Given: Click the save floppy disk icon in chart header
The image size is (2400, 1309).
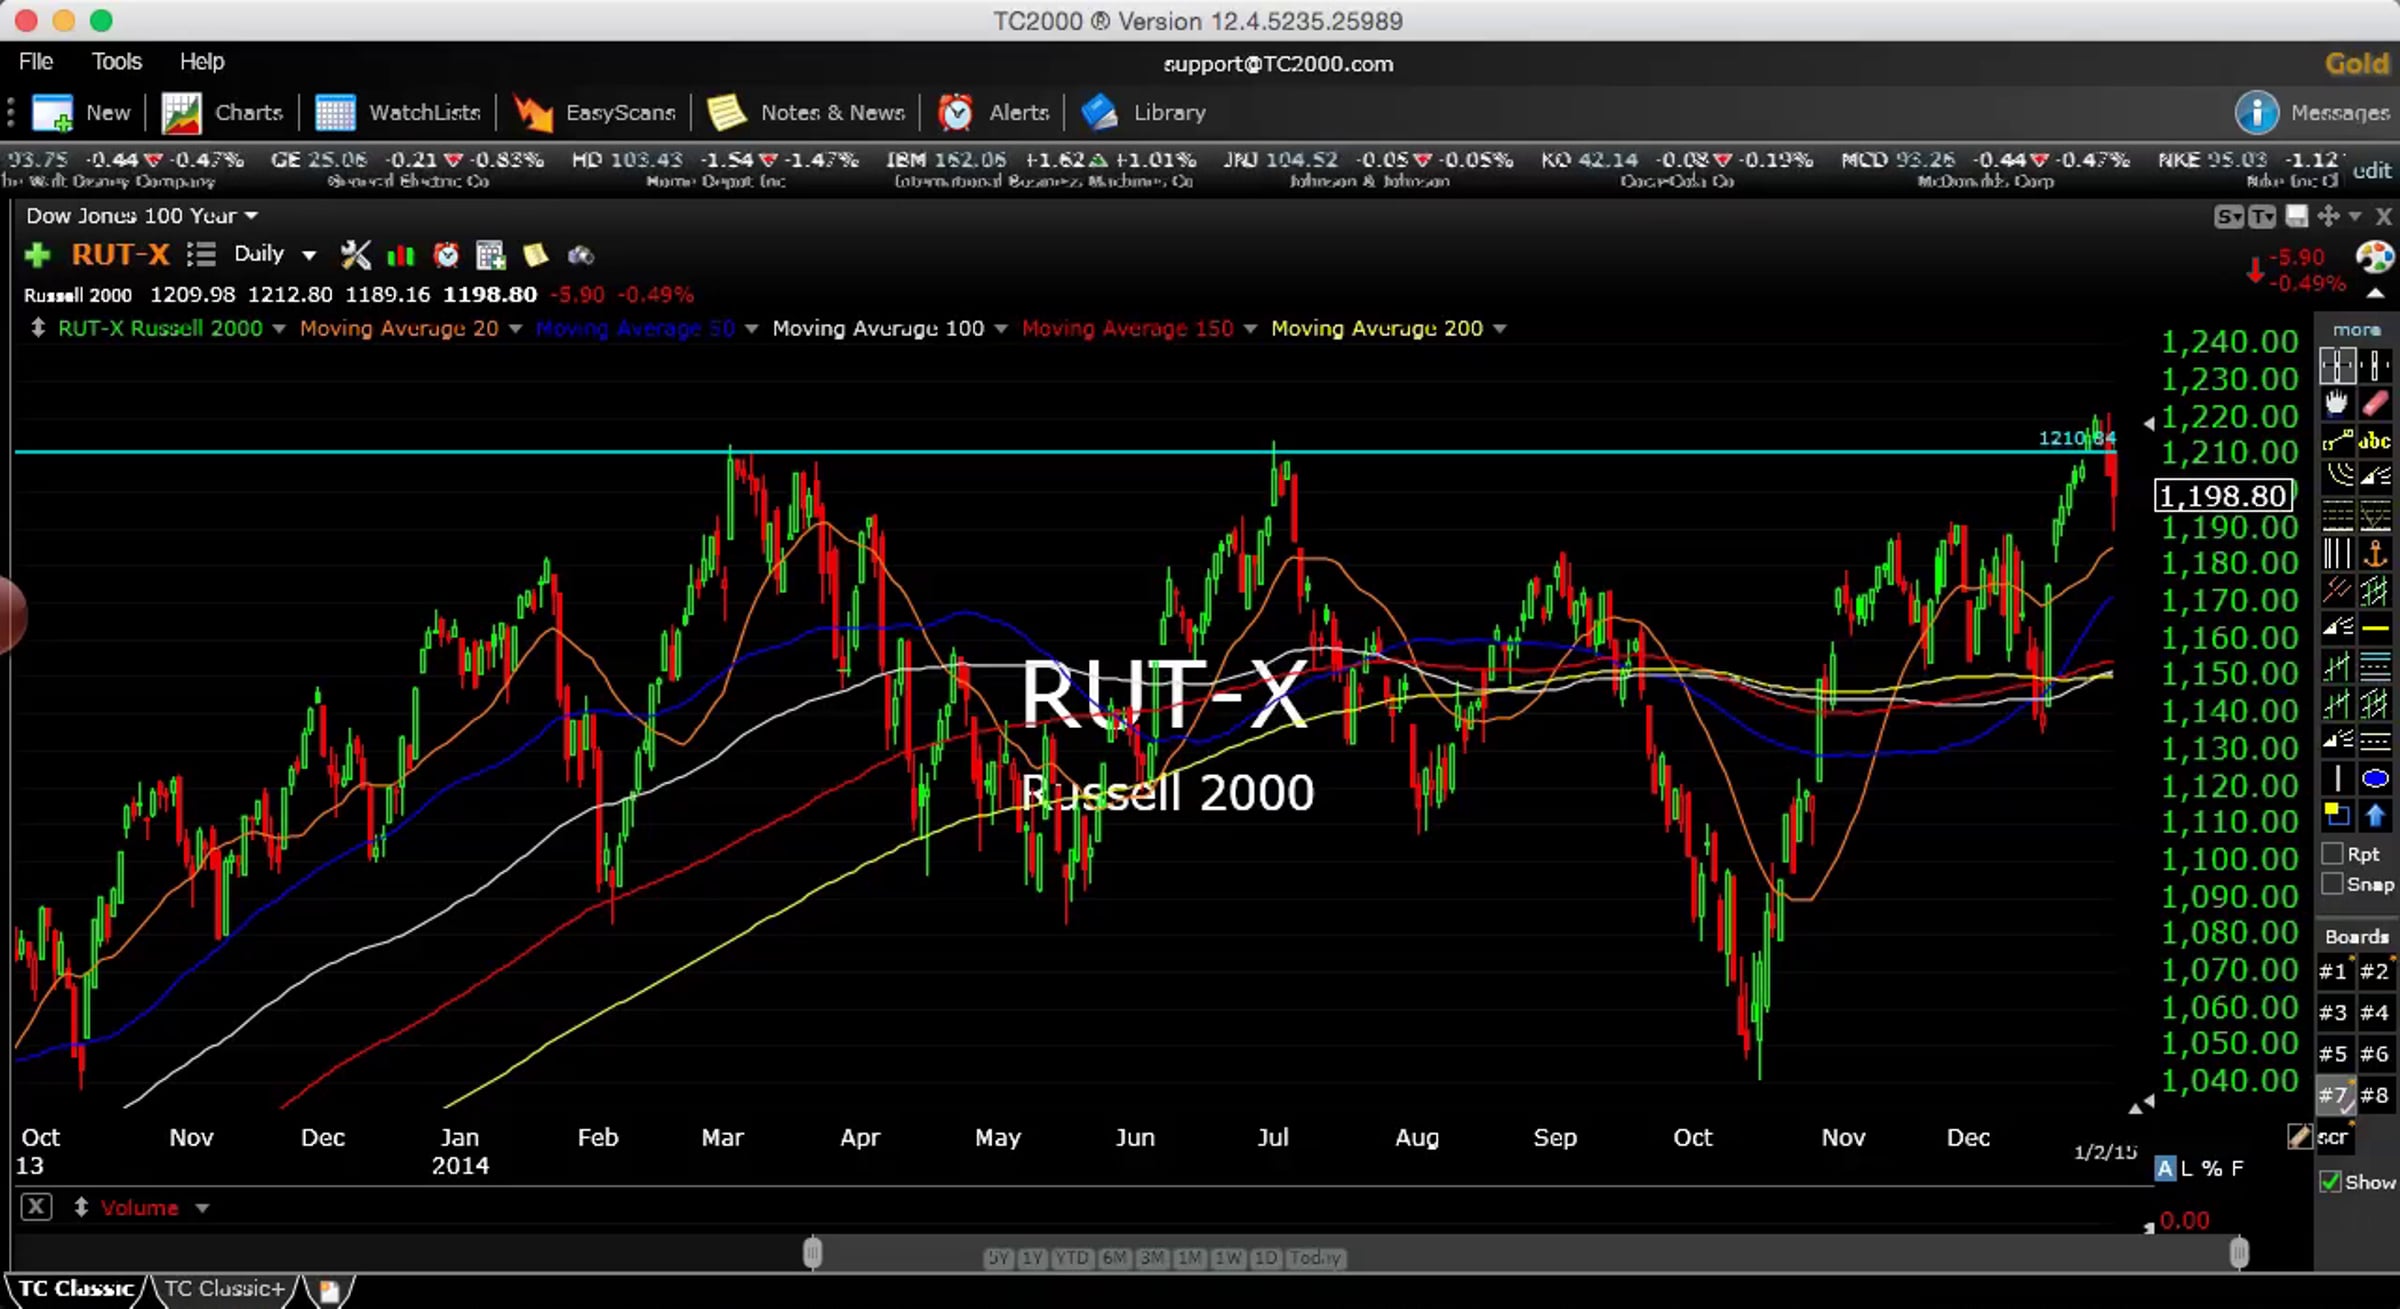Looking at the screenshot, I should coord(2297,216).
